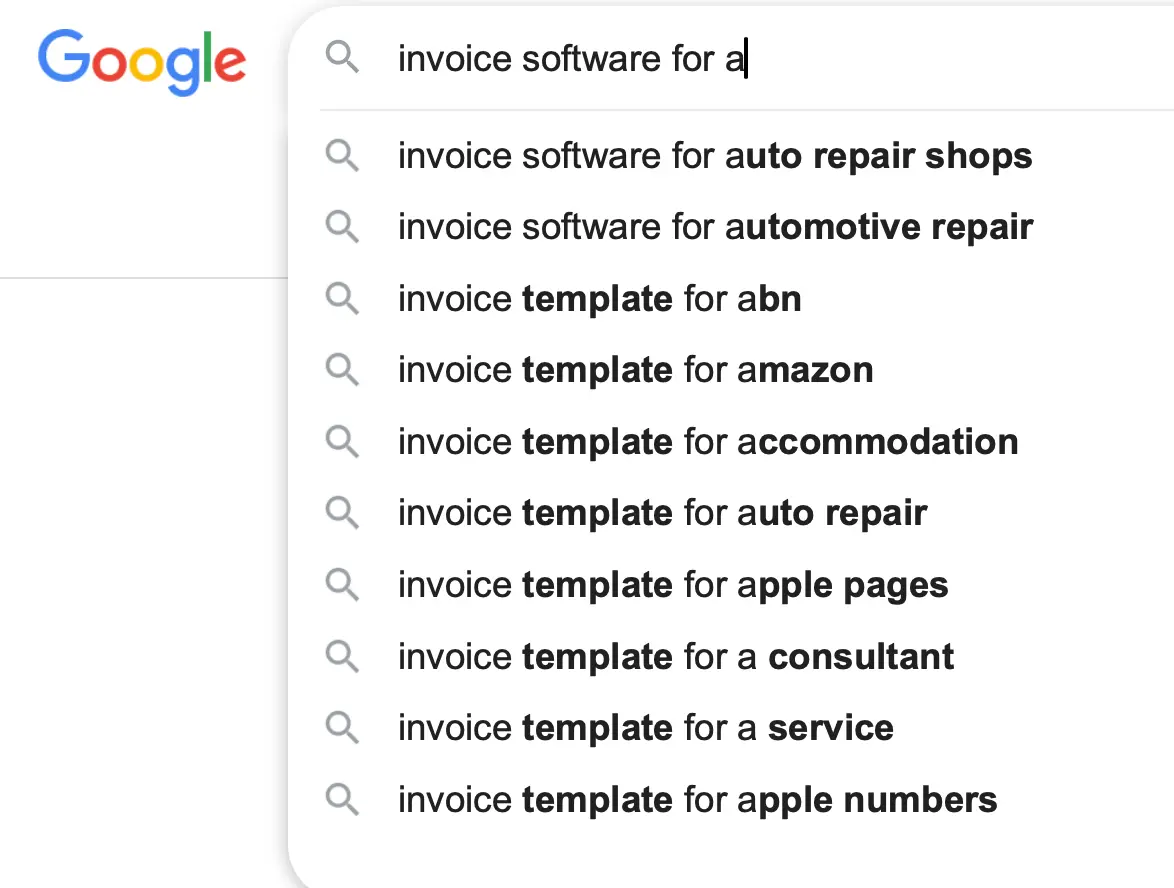Image resolution: width=1174 pixels, height=888 pixels.
Task: Click the Google logo
Action: (x=141, y=61)
